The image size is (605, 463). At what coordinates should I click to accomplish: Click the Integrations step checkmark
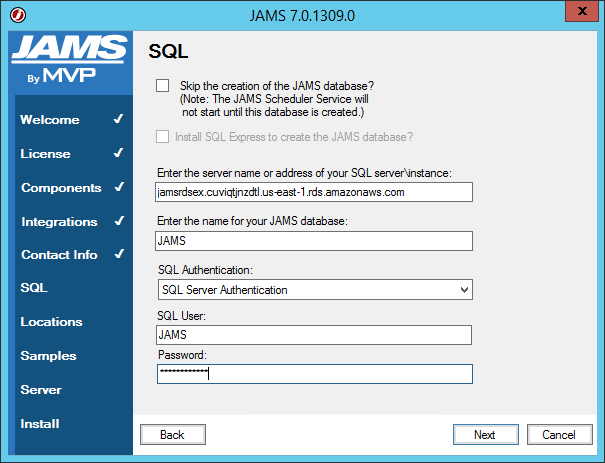click(120, 221)
